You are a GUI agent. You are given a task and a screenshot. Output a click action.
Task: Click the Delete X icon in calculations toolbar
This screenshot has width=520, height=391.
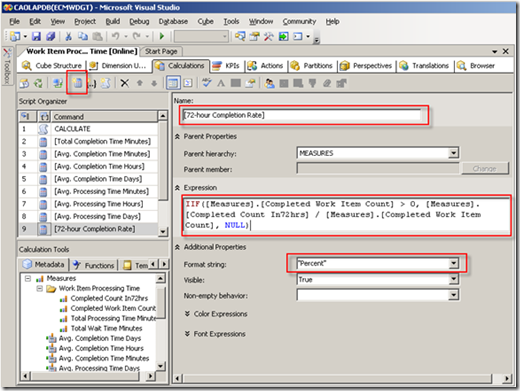[125, 83]
